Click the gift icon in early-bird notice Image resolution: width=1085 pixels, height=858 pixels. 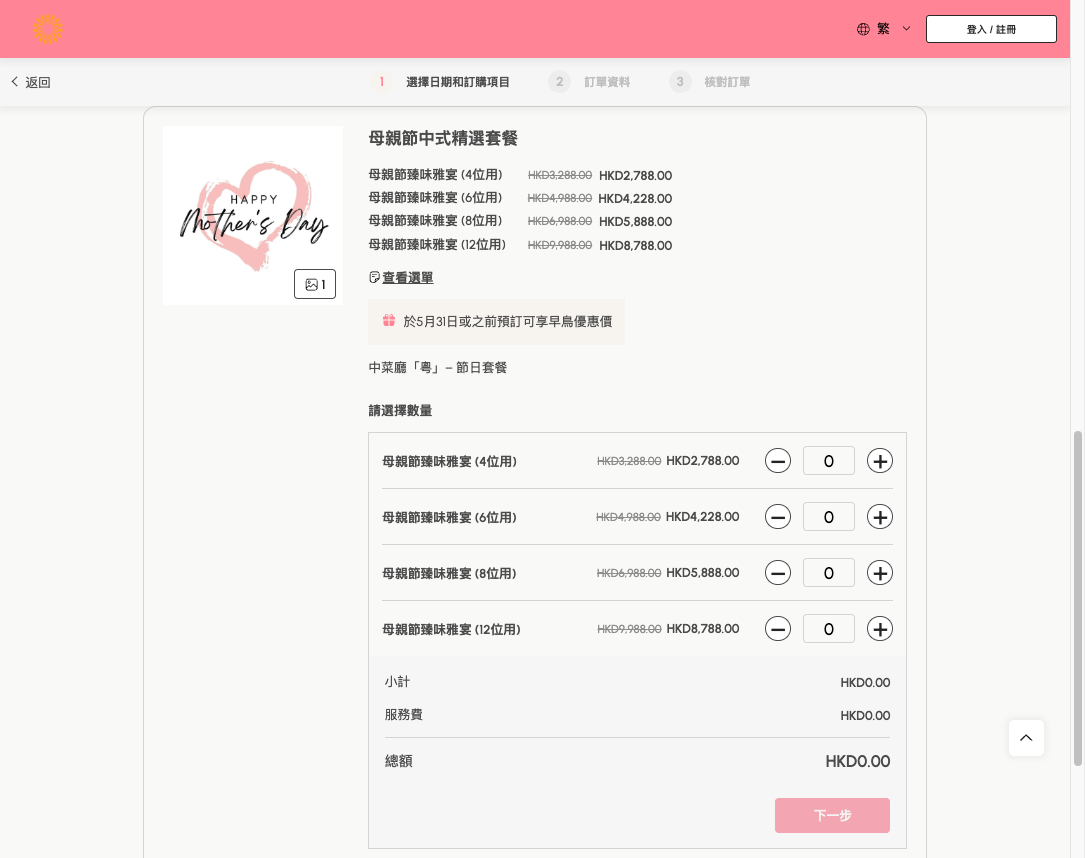tap(389, 320)
